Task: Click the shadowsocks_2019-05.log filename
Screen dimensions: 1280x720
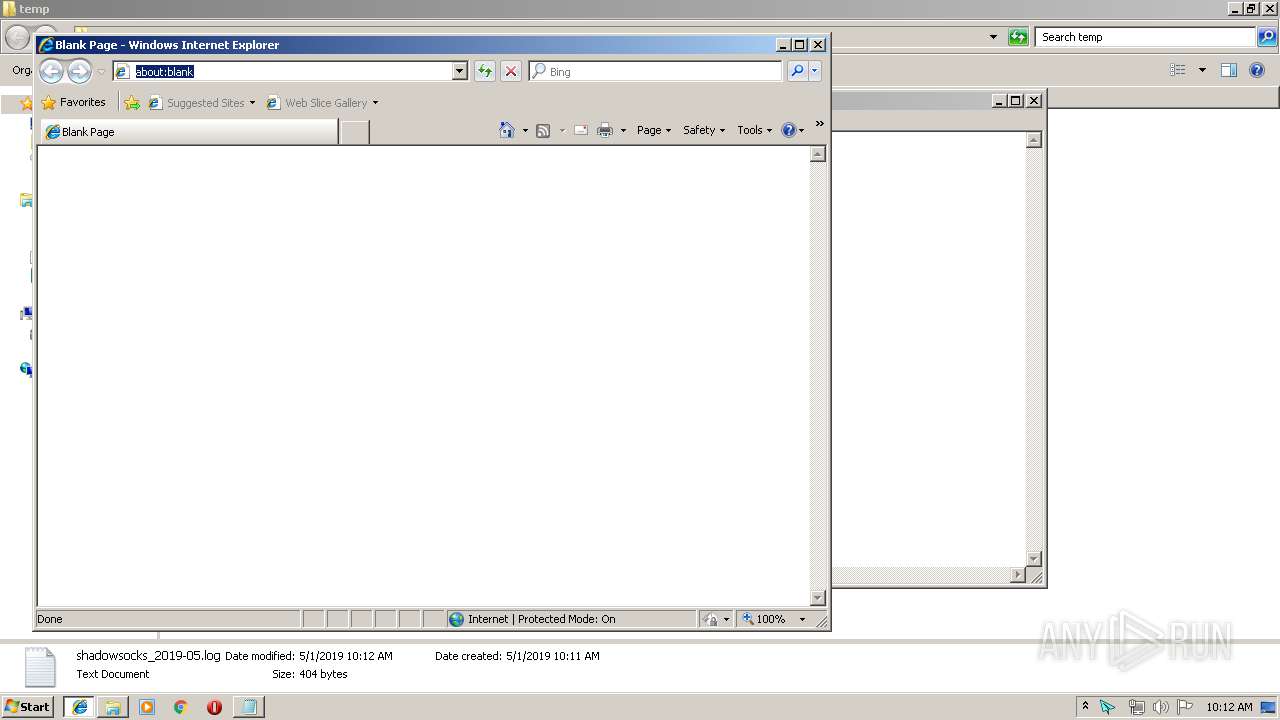Action: [x=148, y=656]
